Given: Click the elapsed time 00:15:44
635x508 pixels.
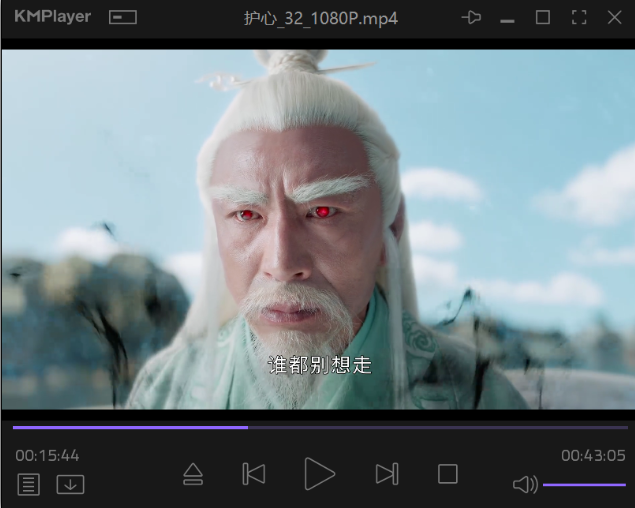Looking at the screenshot, I should pyautogui.click(x=47, y=455).
